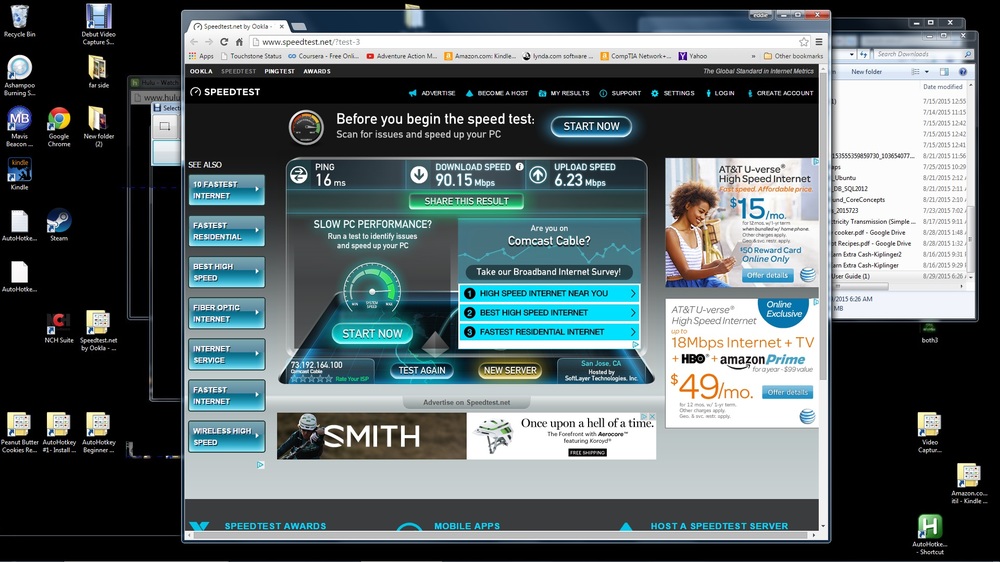The width and height of the screenshot is (1000, 562).
Task: Select the Speedtest.net browser tab
Action: coord(239,27)
